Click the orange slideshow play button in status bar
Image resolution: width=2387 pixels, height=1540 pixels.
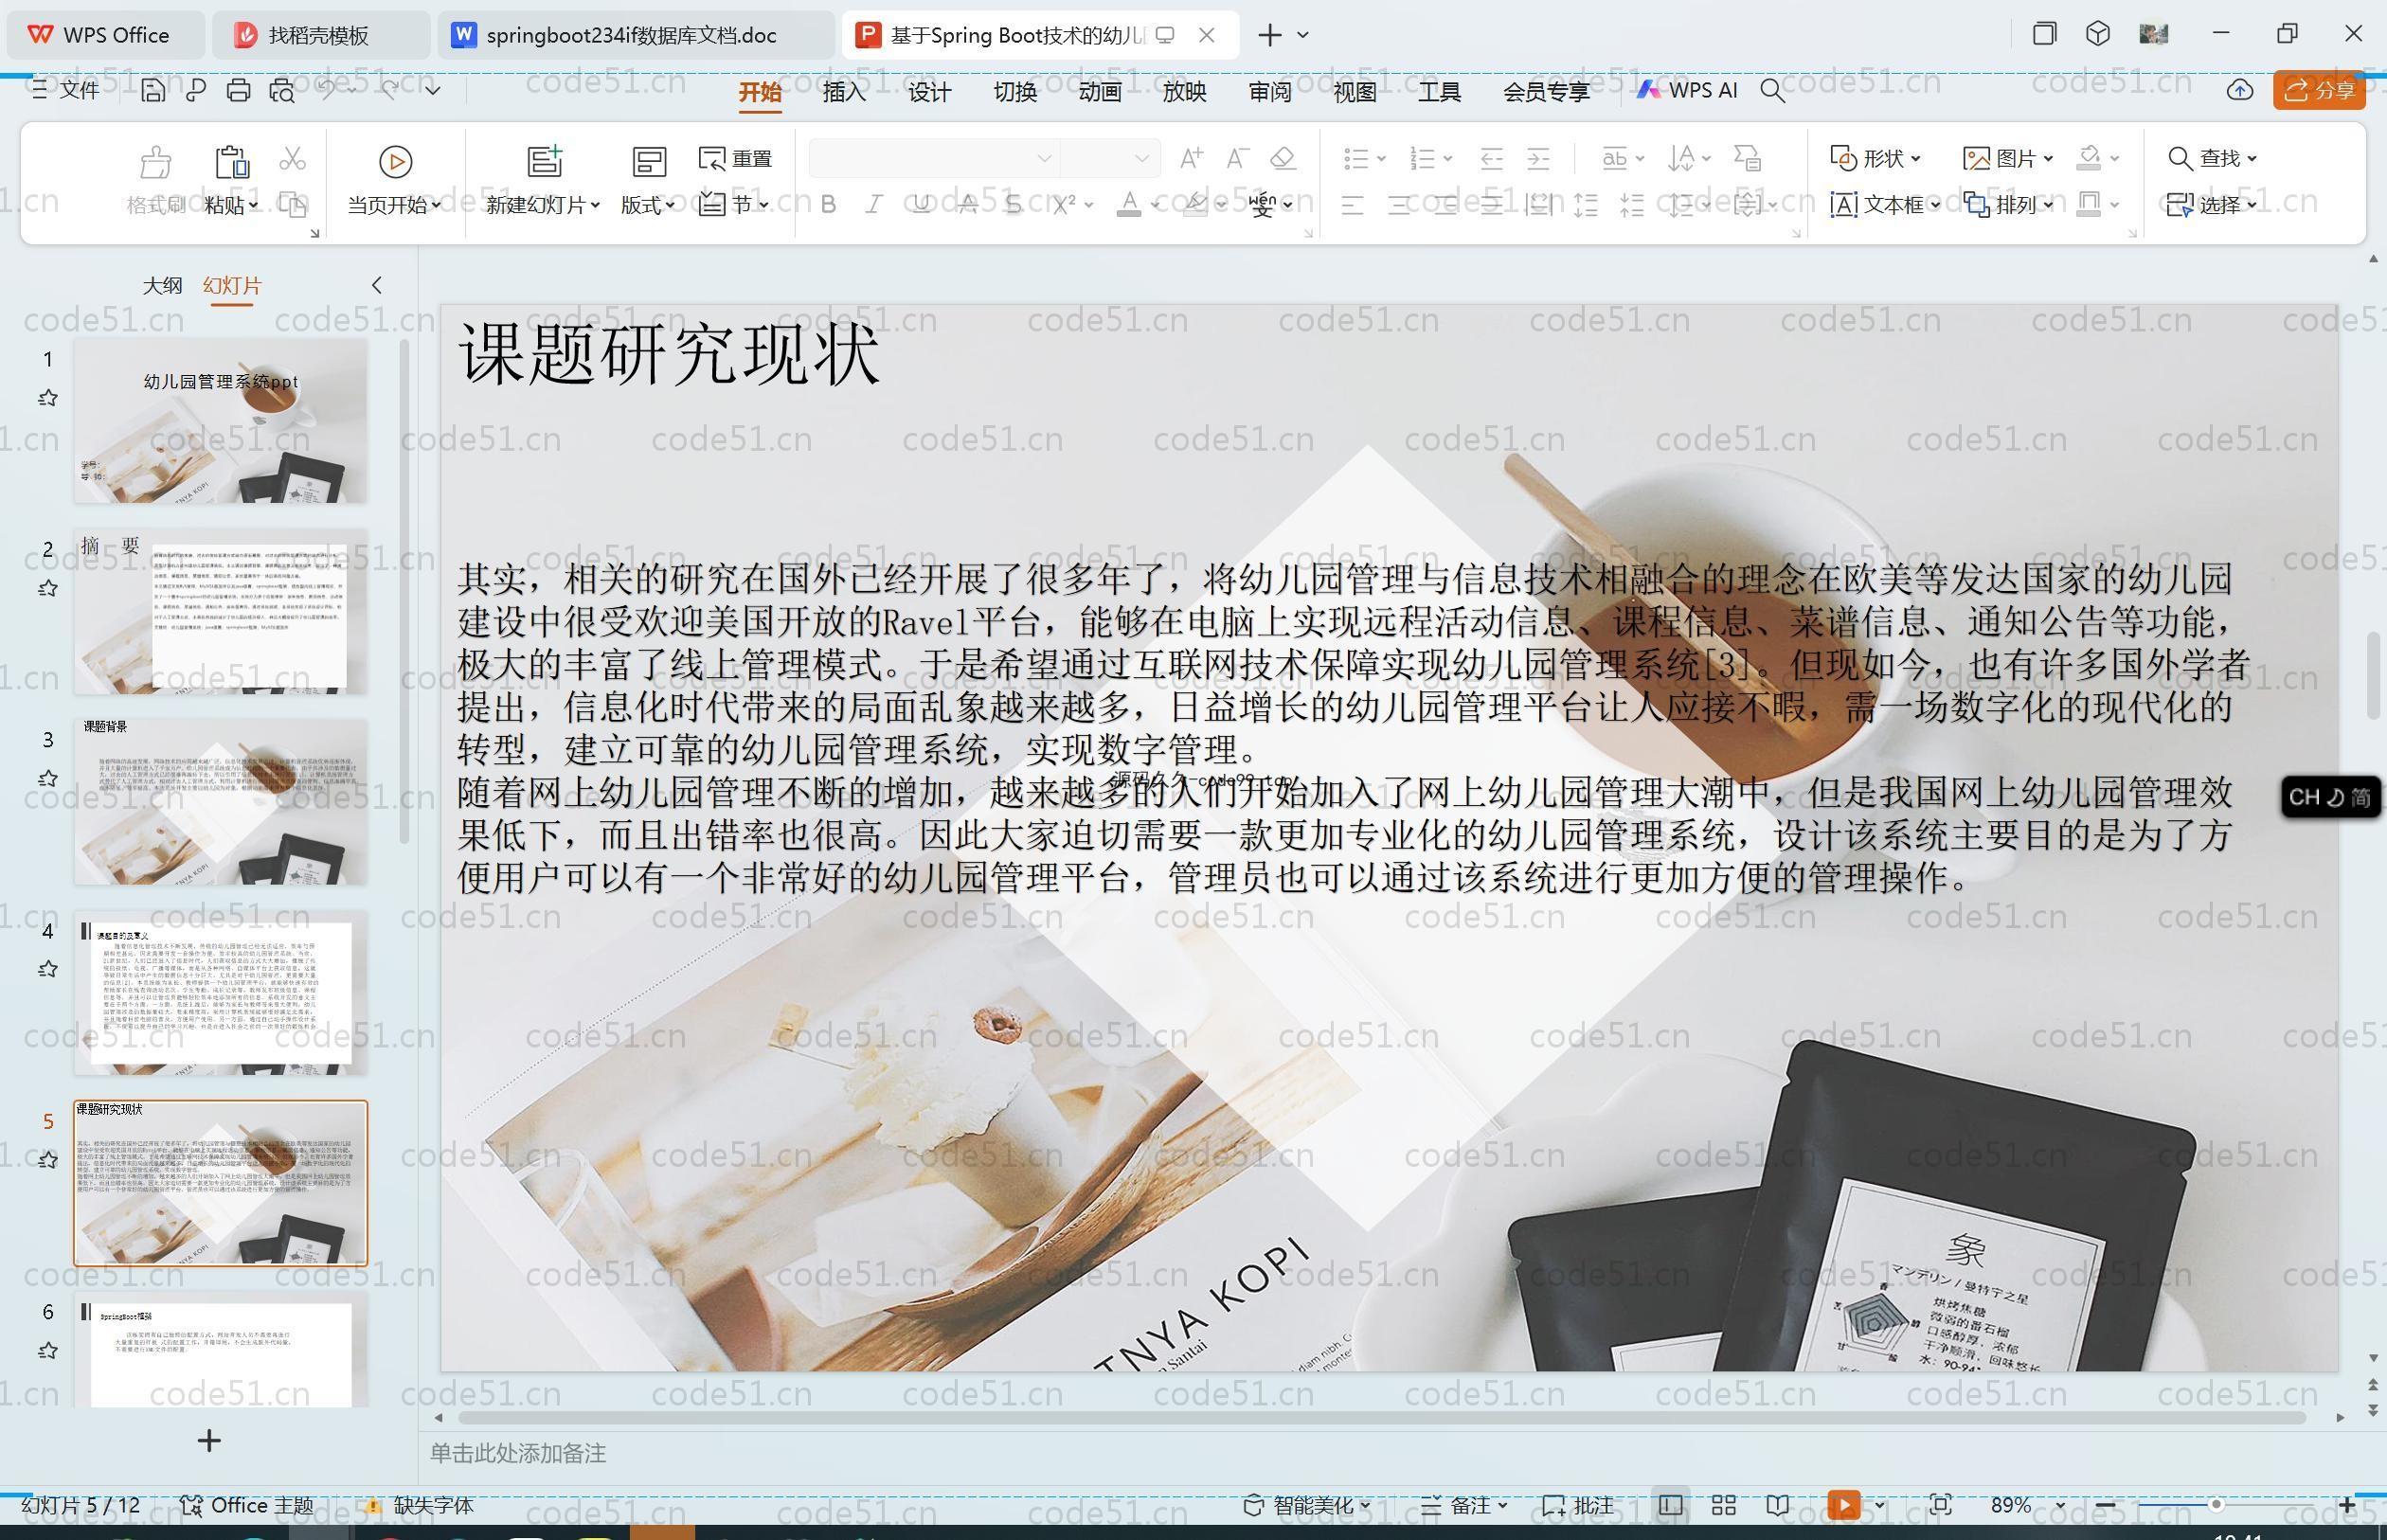tap(1844, 1505)
